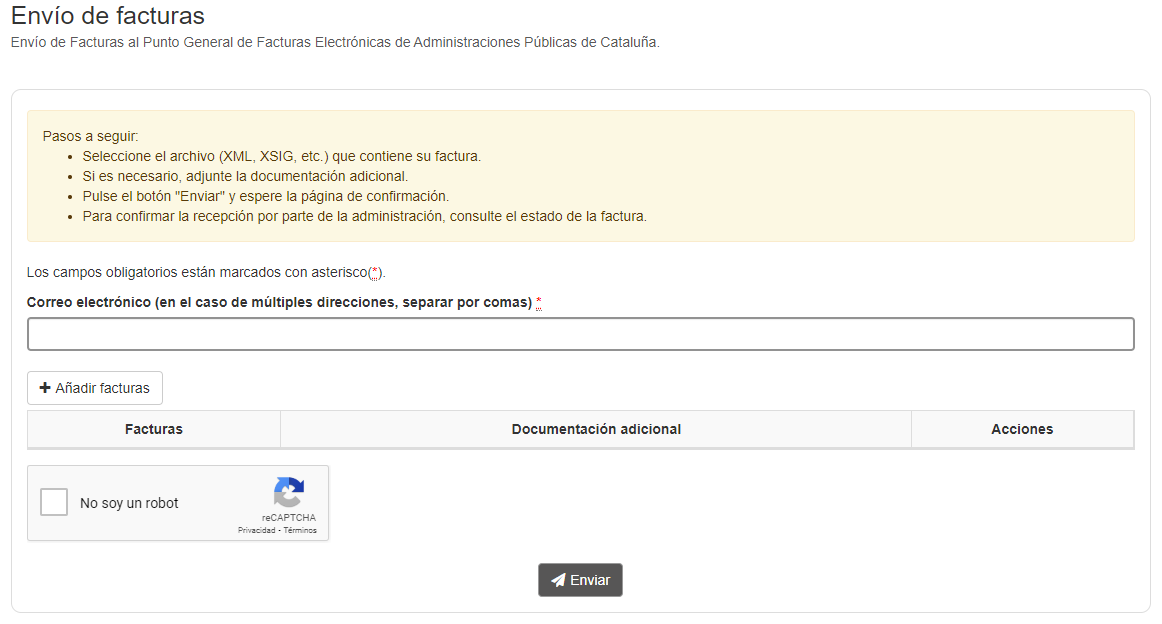1162x624 pixels.
Task: Click the red asterisk beside Correo electrónico label
Action: click(538, 301)
